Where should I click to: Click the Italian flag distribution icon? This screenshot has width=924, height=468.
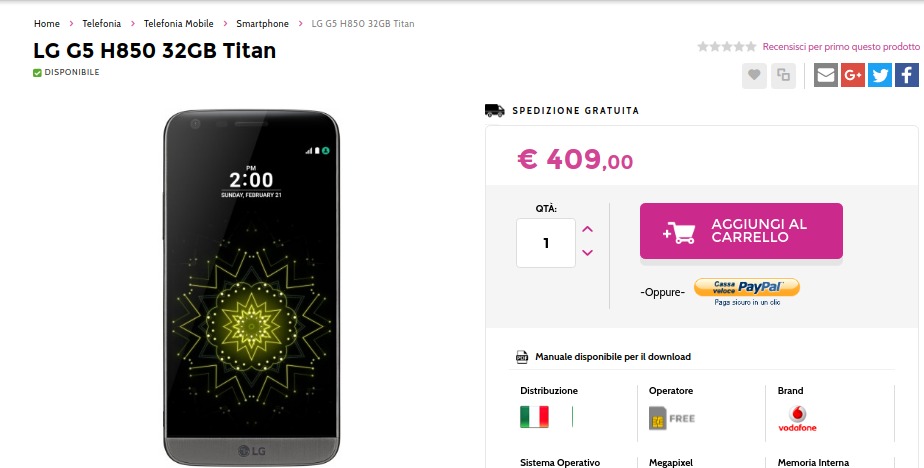[x=534, y=417]
